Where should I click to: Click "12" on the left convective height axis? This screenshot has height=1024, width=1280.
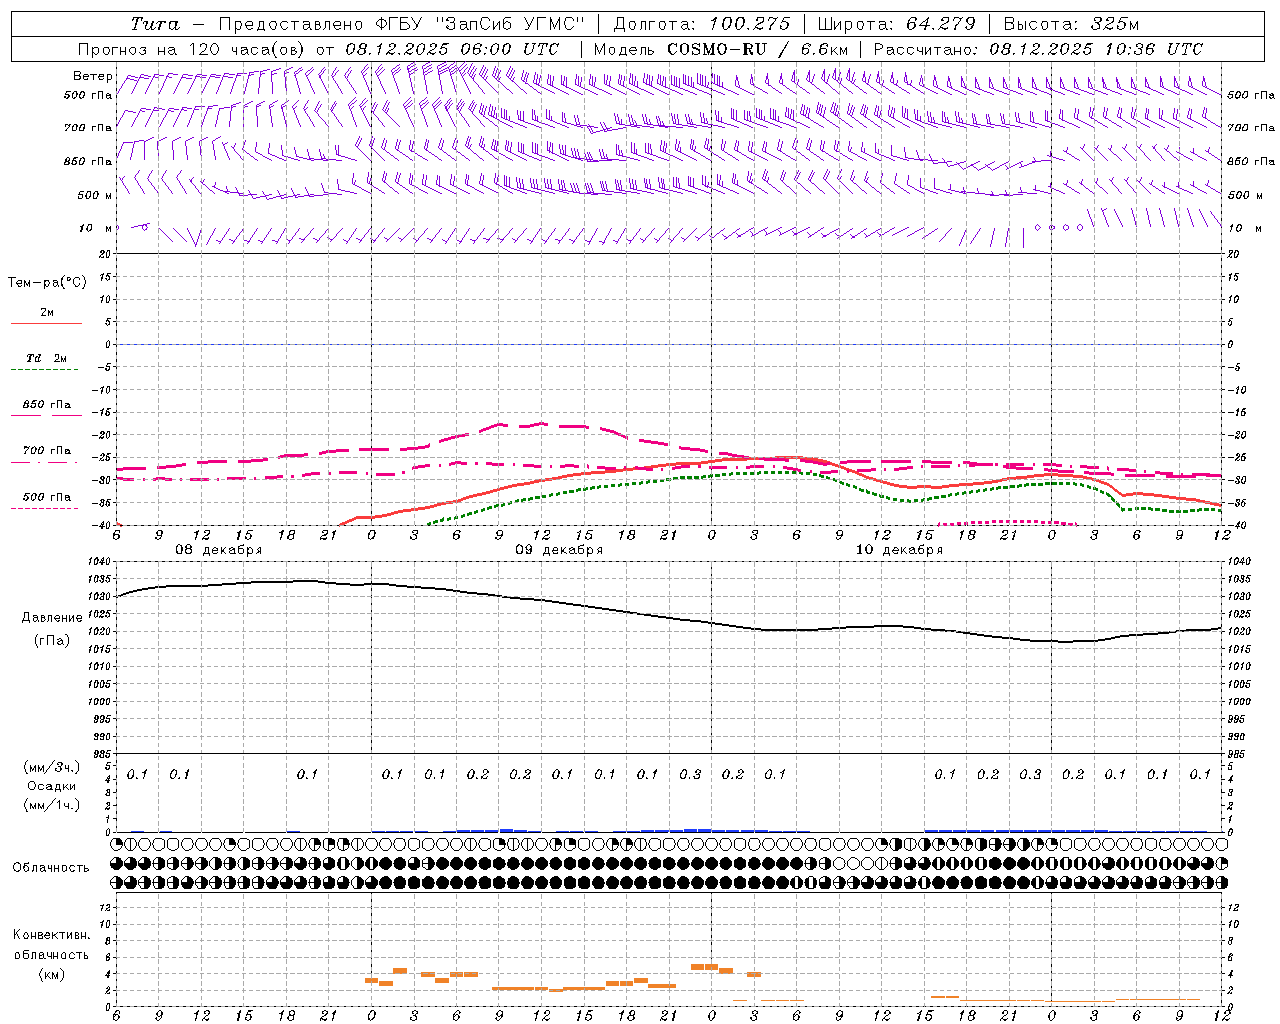(x=106, y=907)
